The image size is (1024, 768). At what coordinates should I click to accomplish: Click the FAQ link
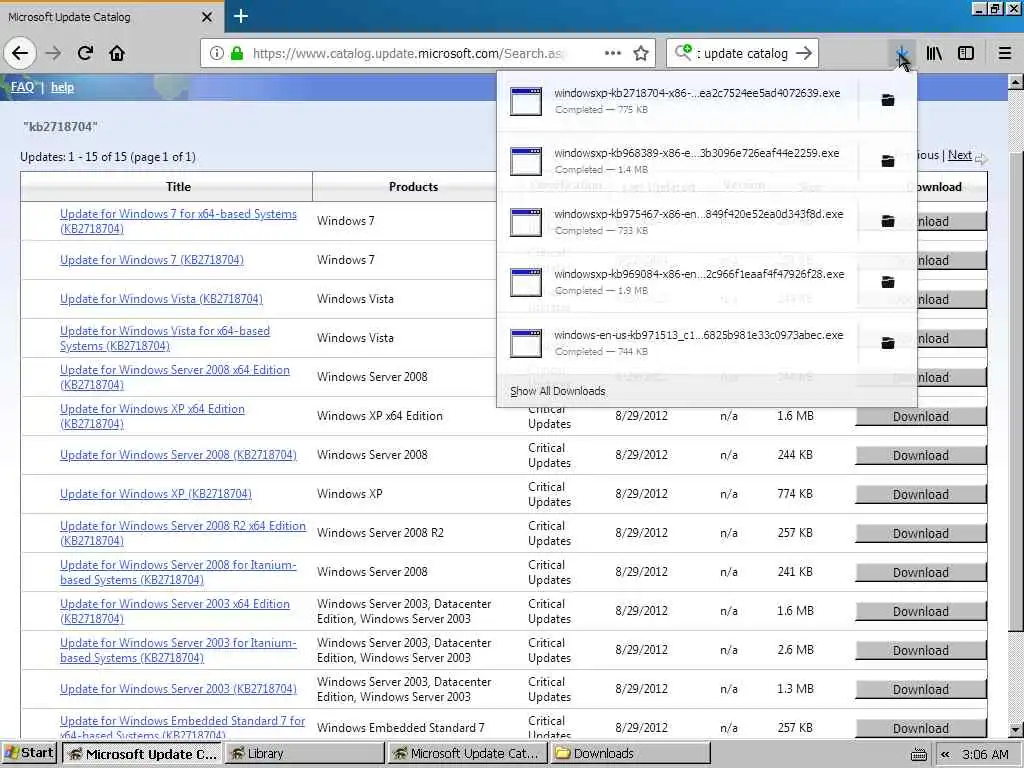point(22,87)
